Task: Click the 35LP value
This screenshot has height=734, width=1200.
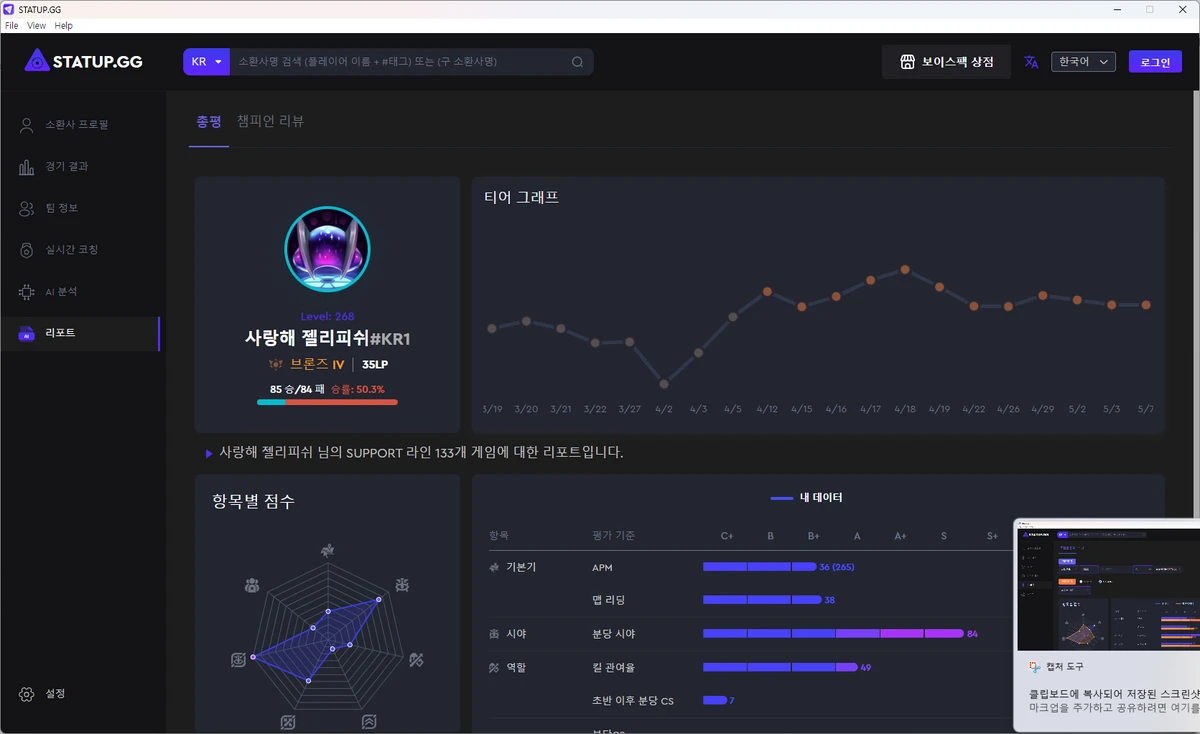Action: 375,365
